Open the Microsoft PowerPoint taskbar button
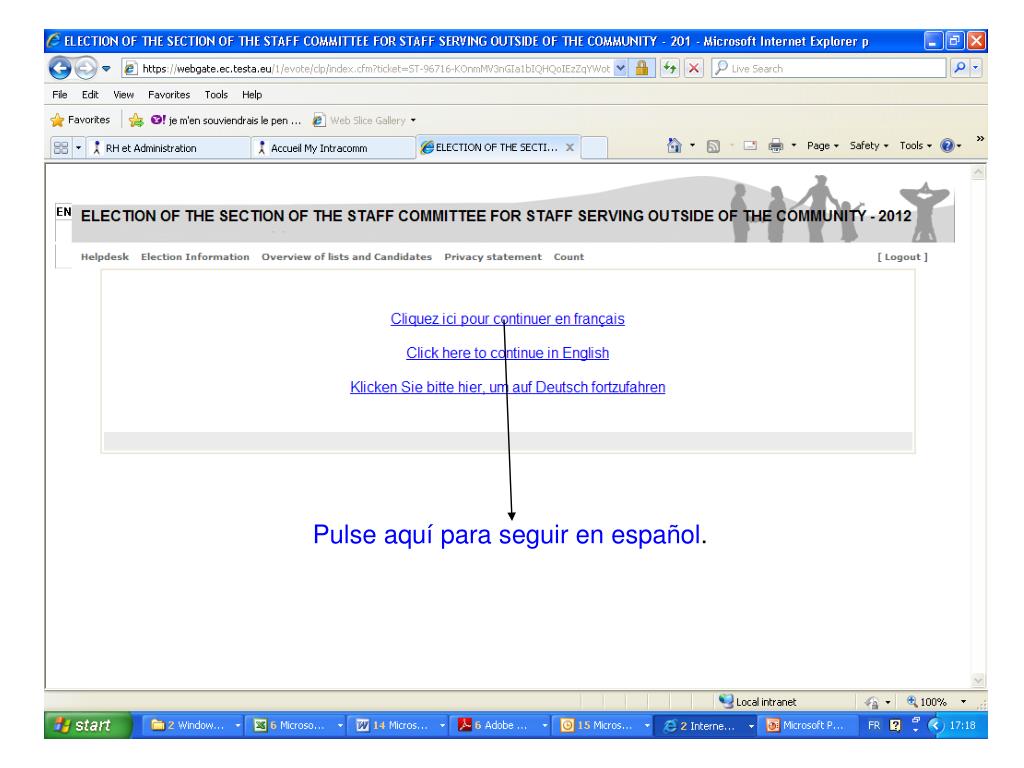 point(808,725)
